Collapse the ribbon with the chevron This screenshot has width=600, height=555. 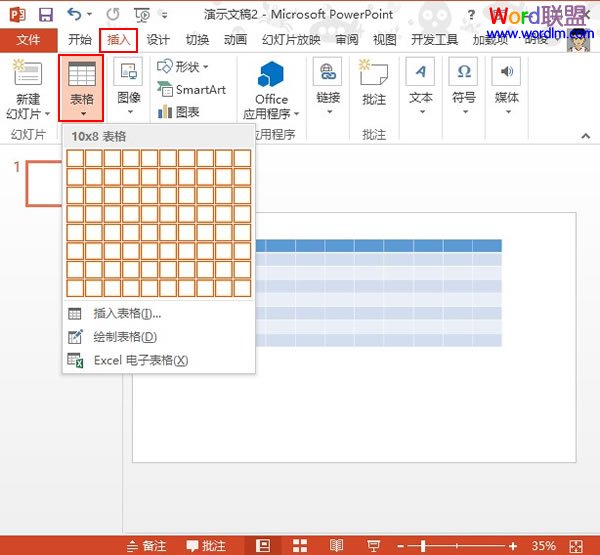585,136
